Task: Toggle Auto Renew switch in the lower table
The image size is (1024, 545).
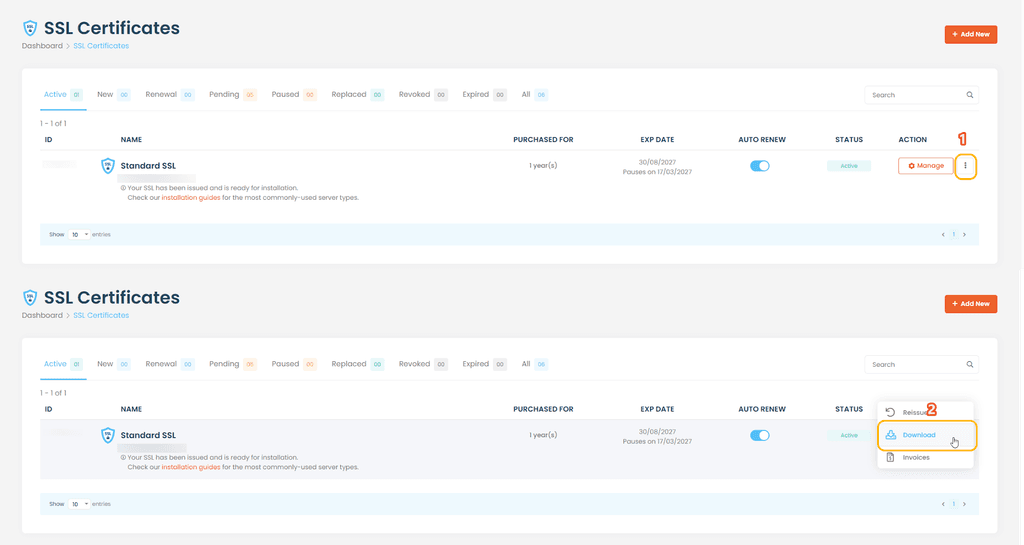Action: point(760,435)
